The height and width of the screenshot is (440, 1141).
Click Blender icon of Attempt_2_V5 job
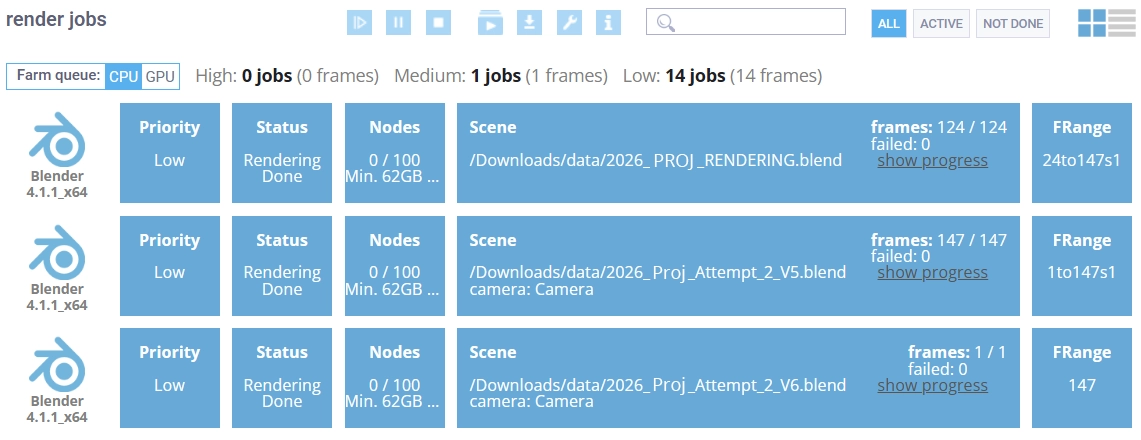click(x=57, y=251)
